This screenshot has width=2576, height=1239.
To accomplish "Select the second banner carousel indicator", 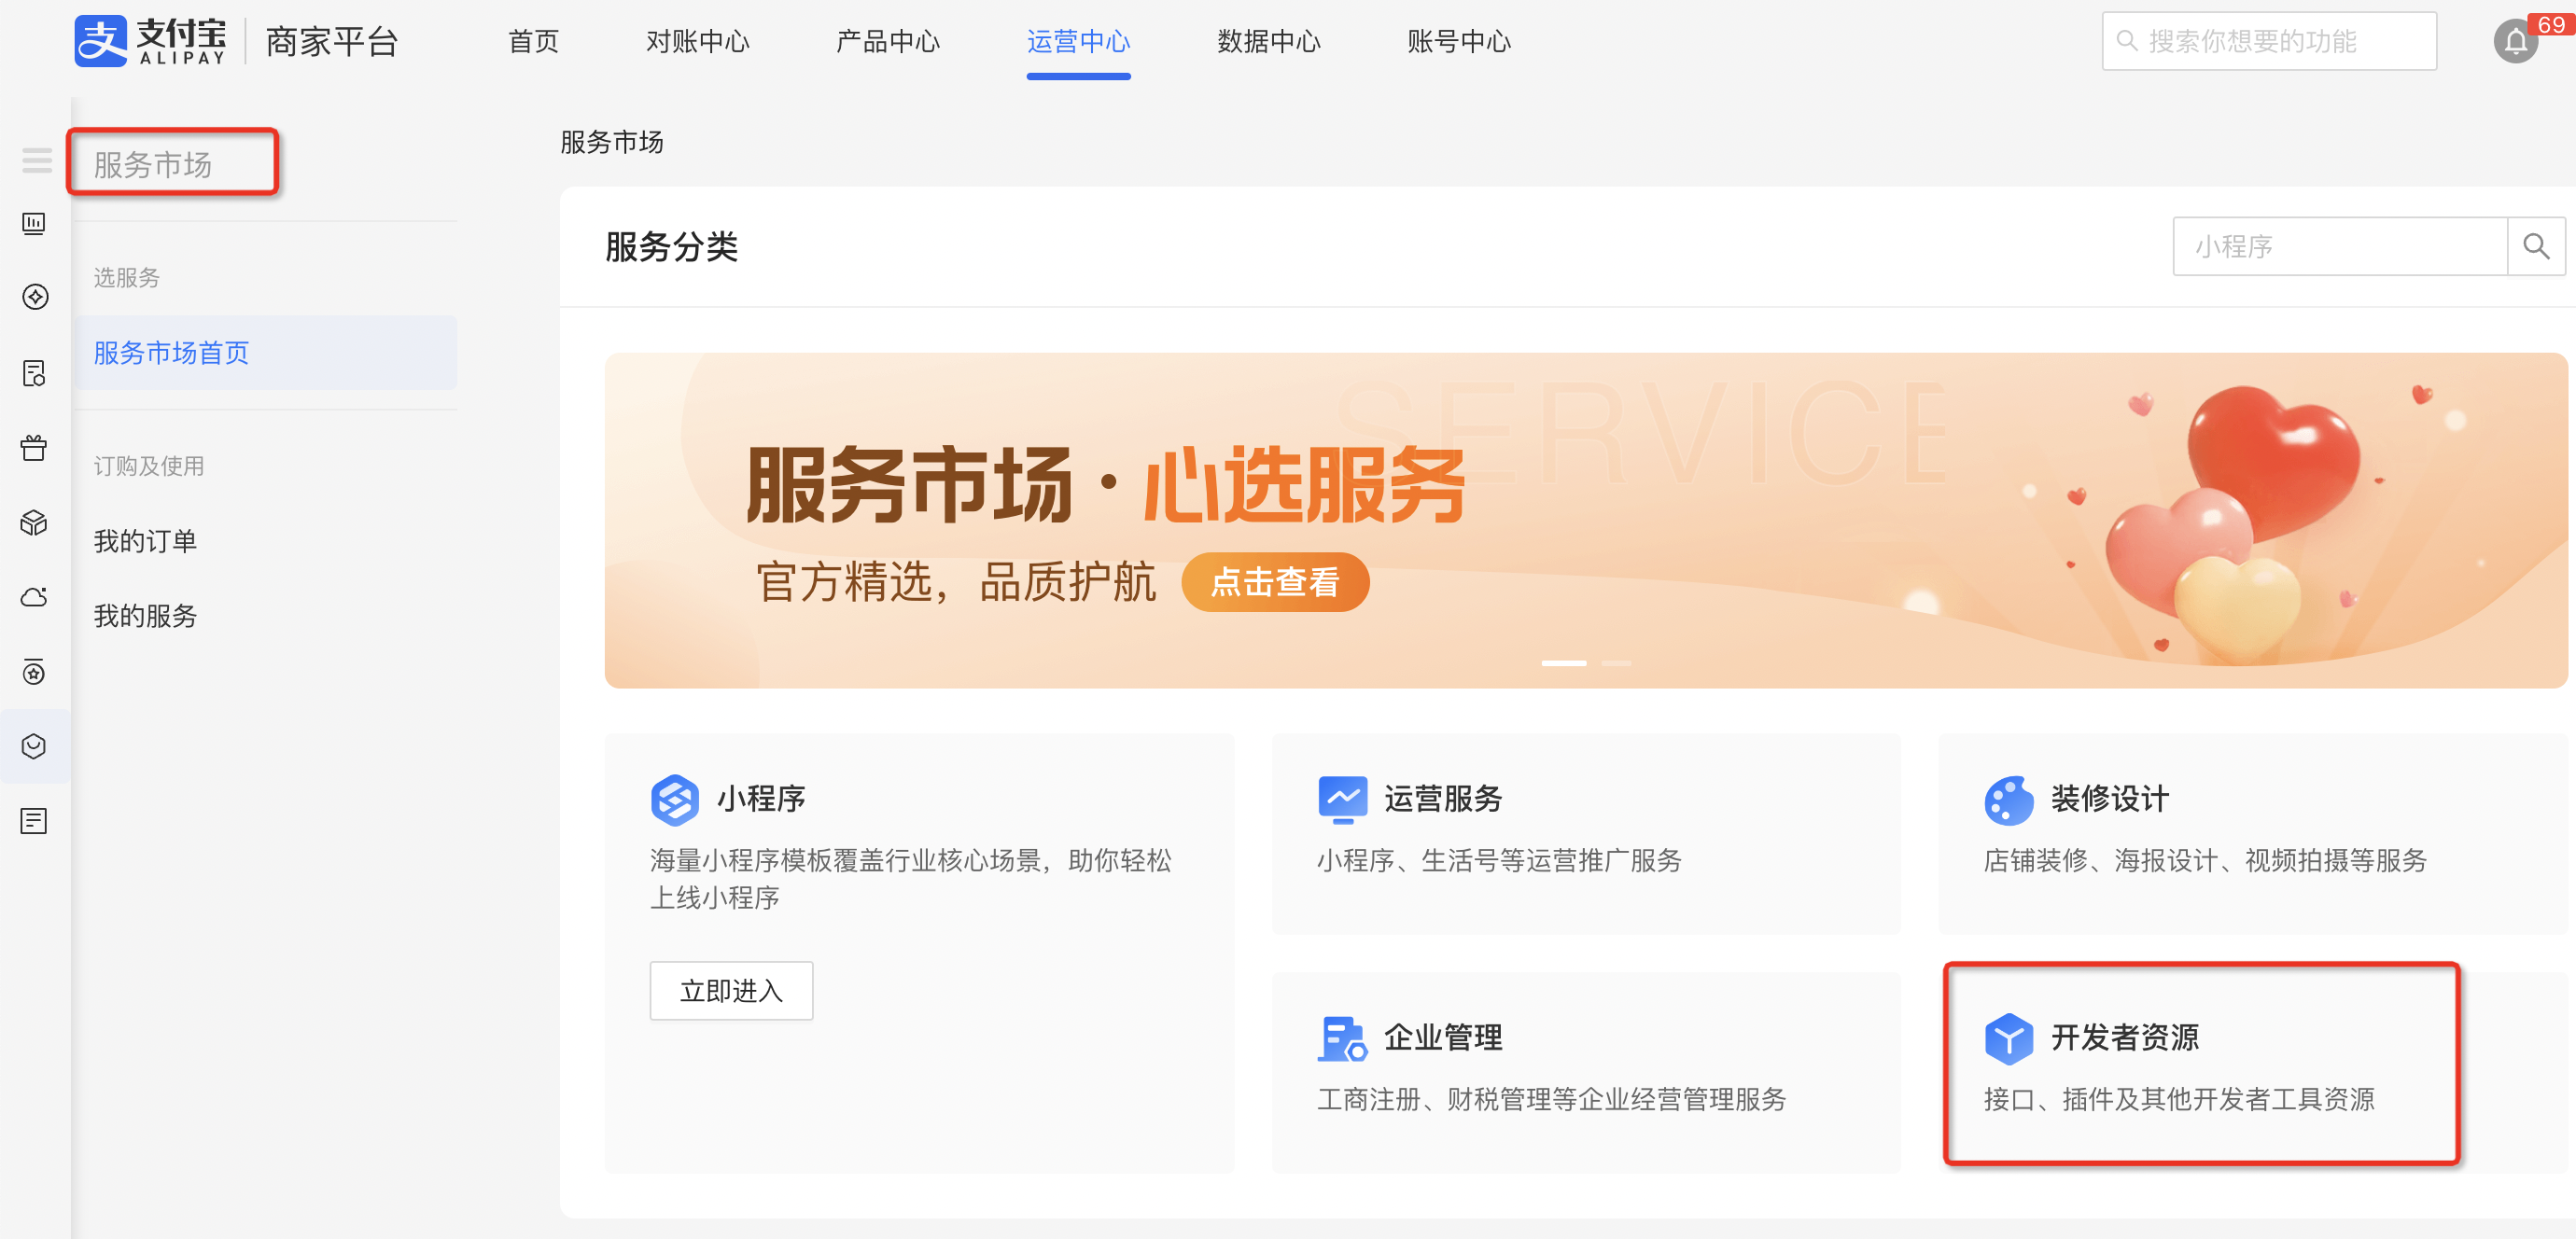I will coord(1616,663).
